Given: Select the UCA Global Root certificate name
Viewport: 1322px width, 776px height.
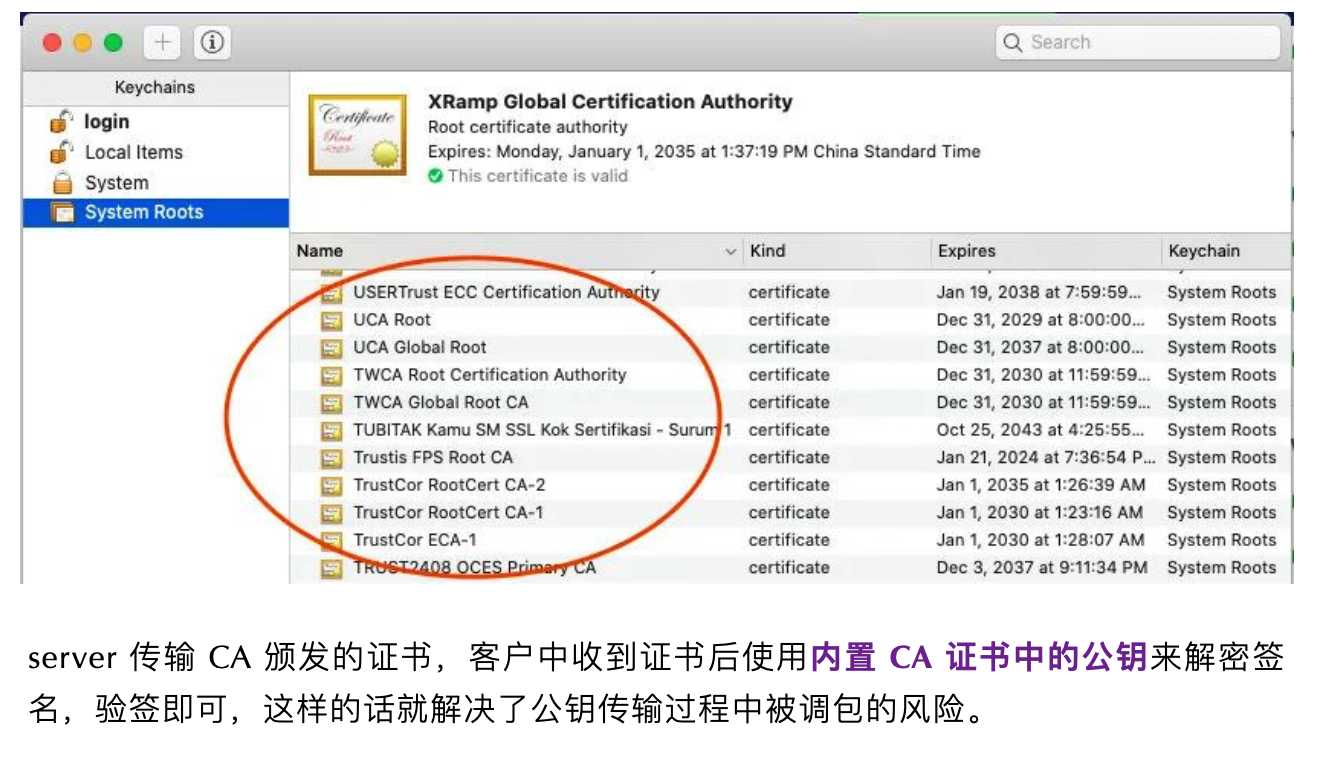Looking at the screenshot, I should coord(420,347).
